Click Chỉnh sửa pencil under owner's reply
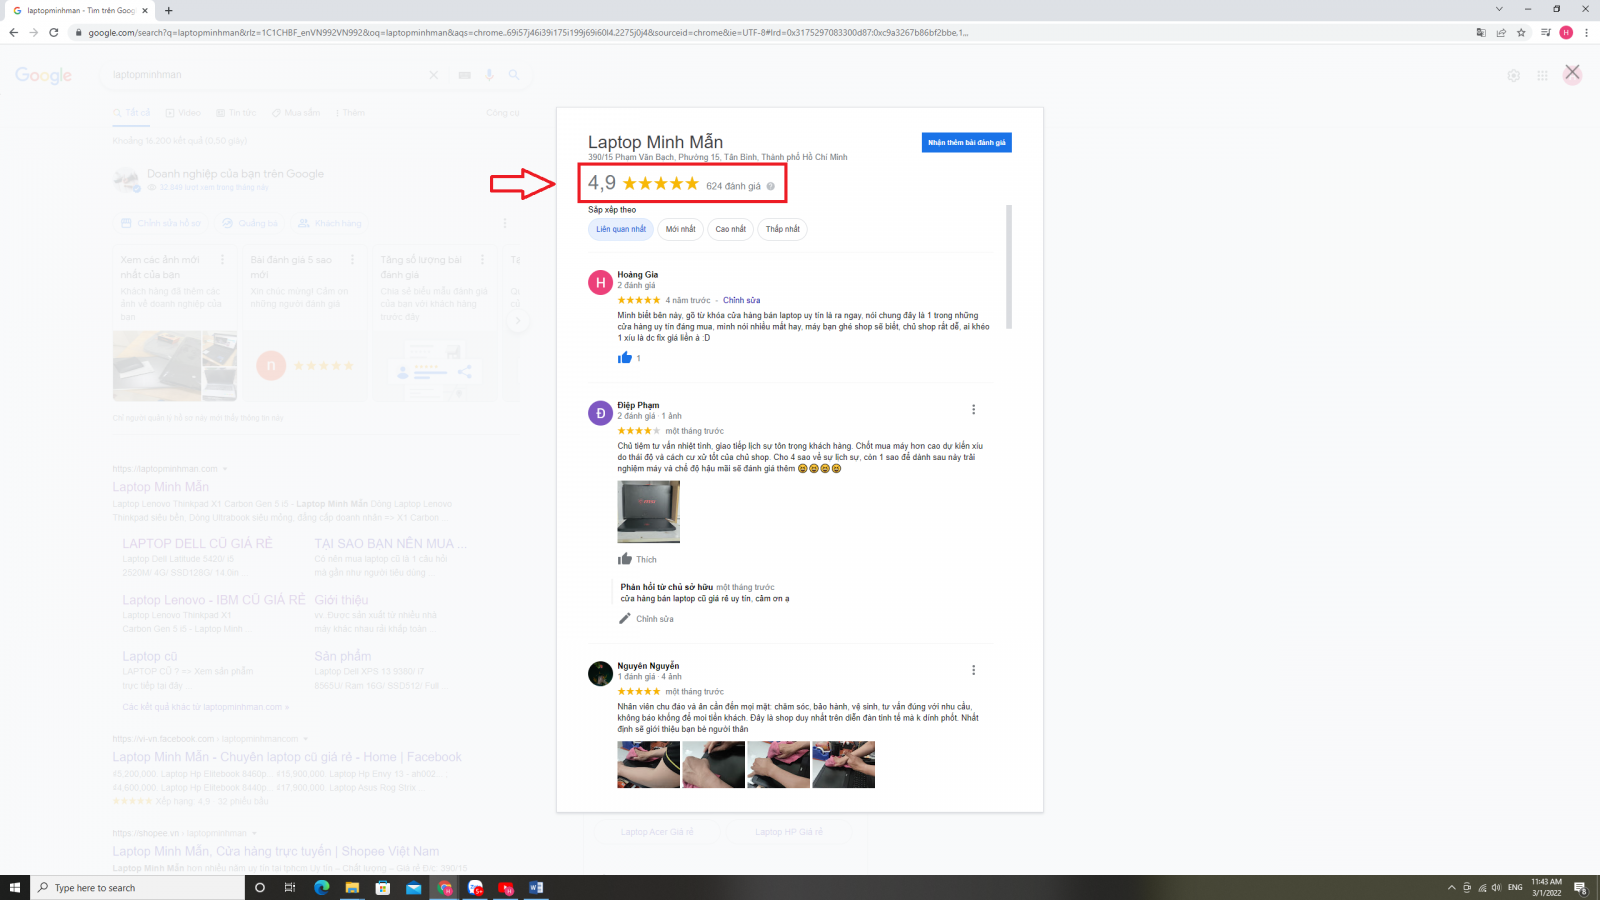Screen dimensions: 1600x900 [x=646, y=619]
